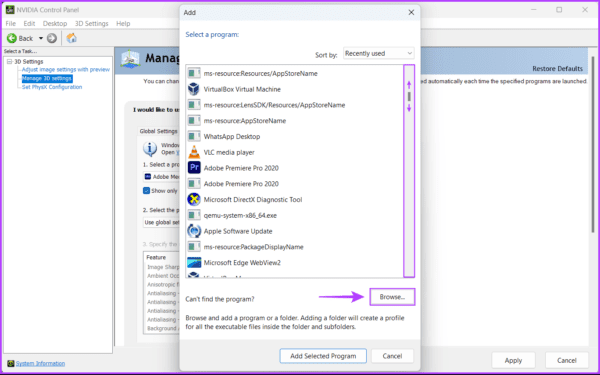Open the Use global setting dropdown
The height and width of the screenshot is (375, 600).
(161, 222)
